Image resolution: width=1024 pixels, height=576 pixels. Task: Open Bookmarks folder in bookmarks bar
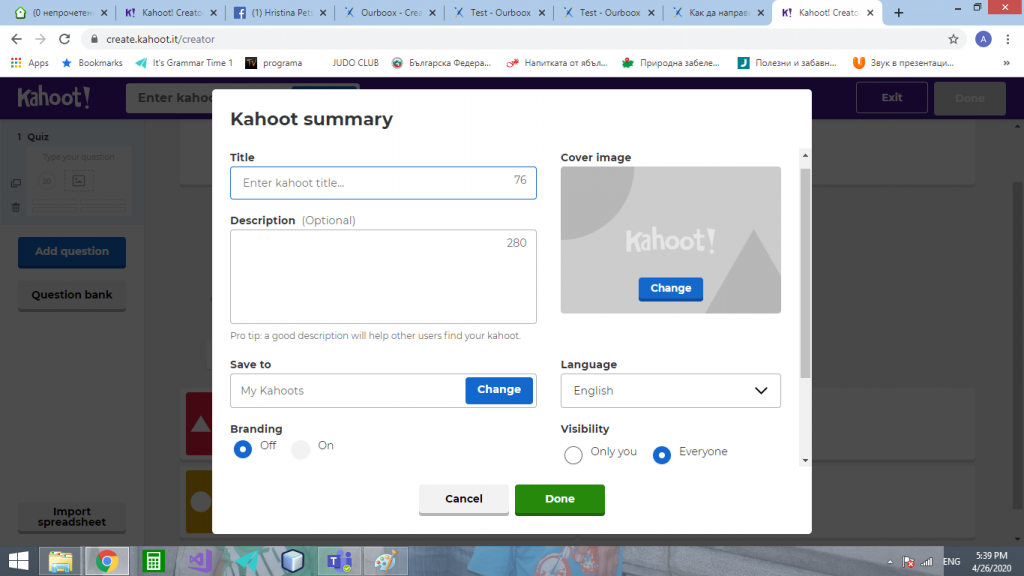(91, 63)
